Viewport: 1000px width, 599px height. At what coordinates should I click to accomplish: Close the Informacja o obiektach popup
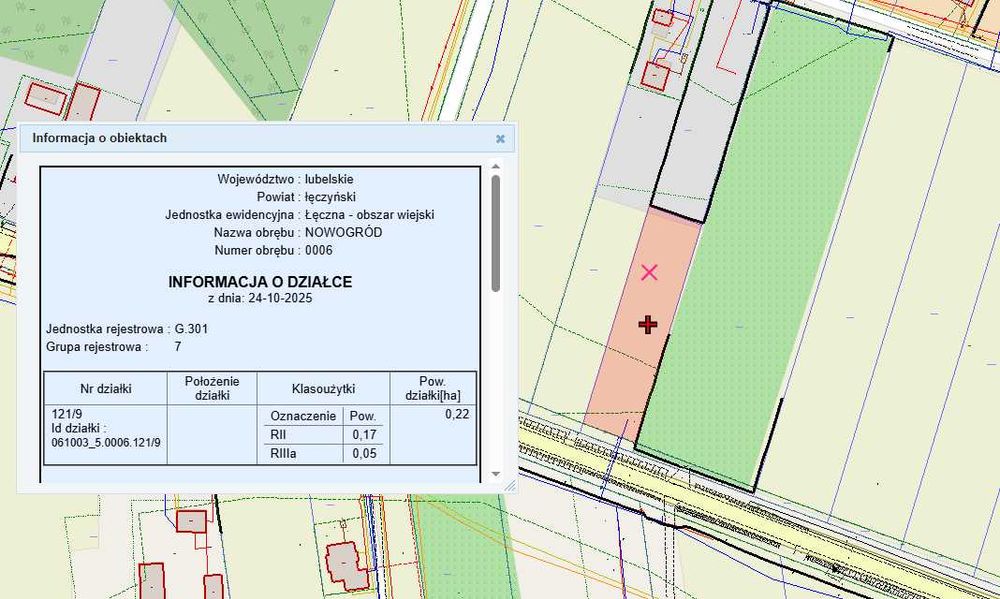tap(501, 138)
